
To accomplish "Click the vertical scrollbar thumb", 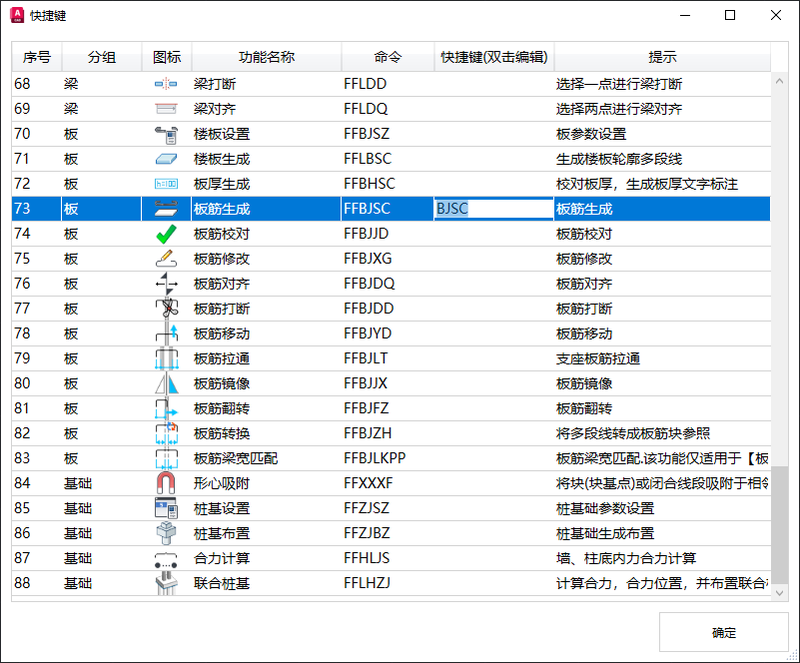I will (x=780, y=520).
